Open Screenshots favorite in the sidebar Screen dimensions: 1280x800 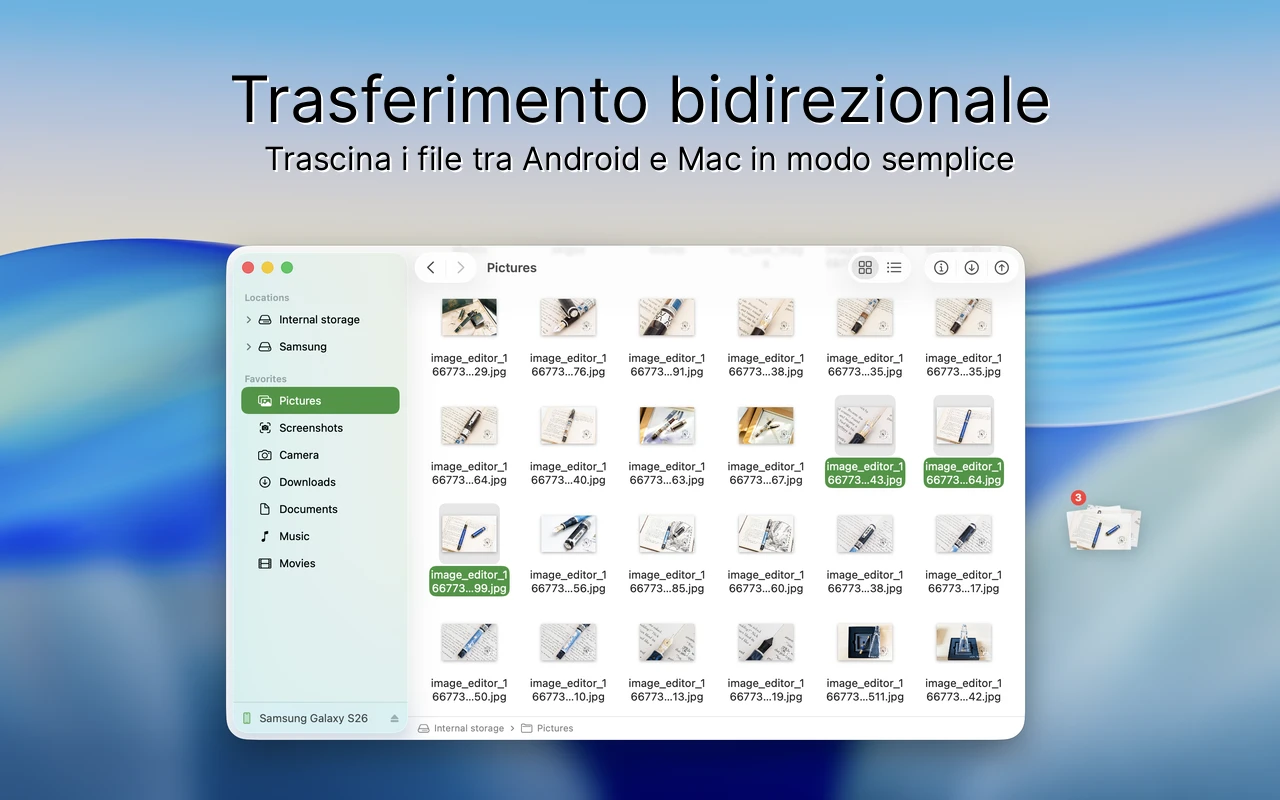coord(320,428)
